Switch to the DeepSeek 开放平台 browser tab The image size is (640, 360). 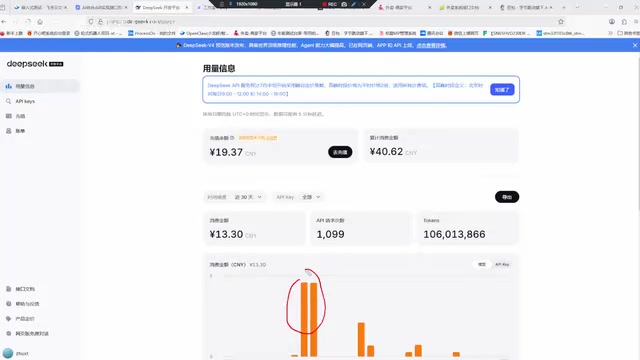161,7
